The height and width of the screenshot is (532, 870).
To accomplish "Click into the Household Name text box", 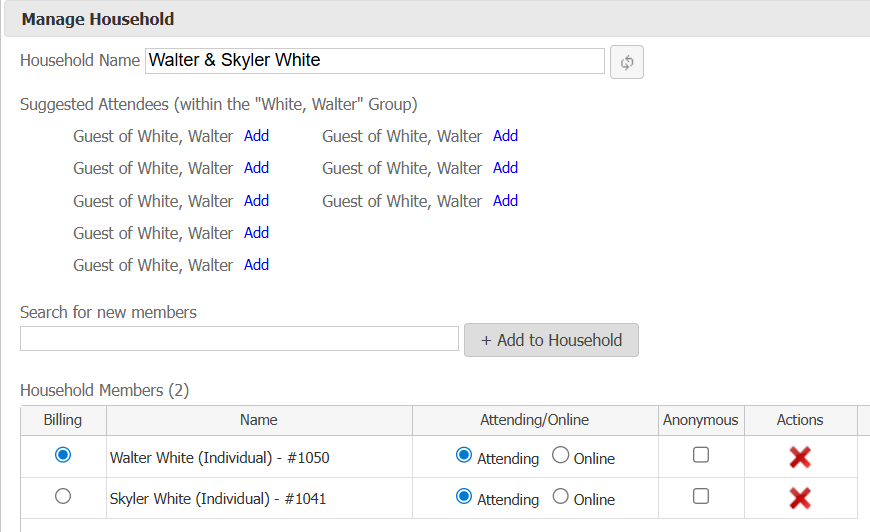I will [374, 61].
